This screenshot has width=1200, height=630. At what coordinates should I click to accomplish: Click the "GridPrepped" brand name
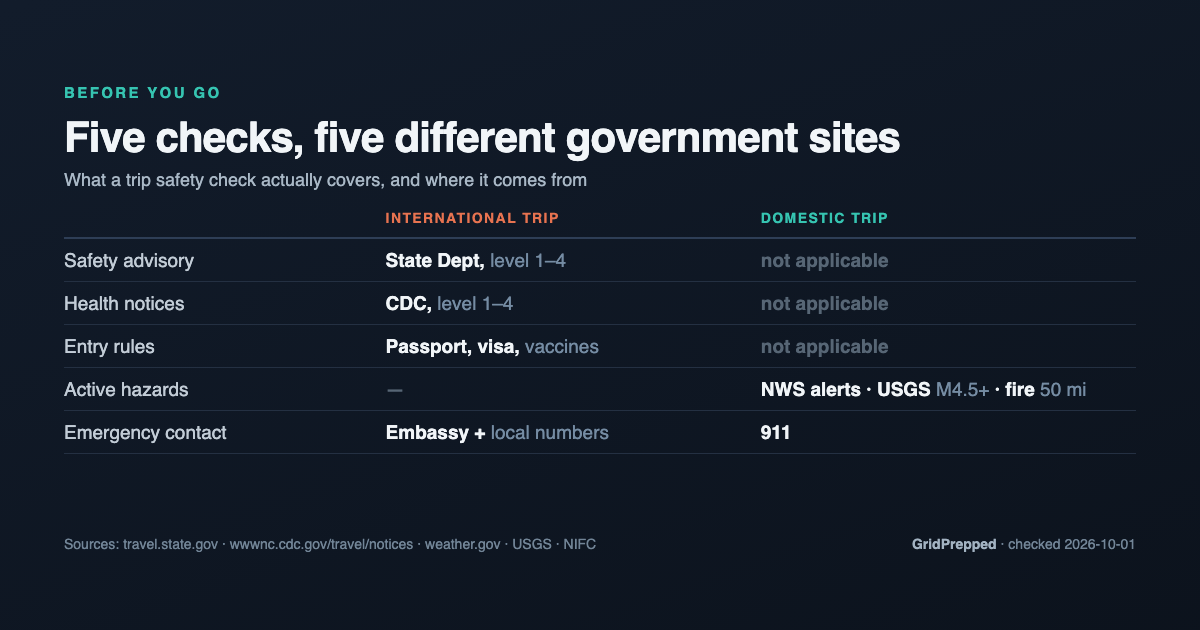point(954,545)
